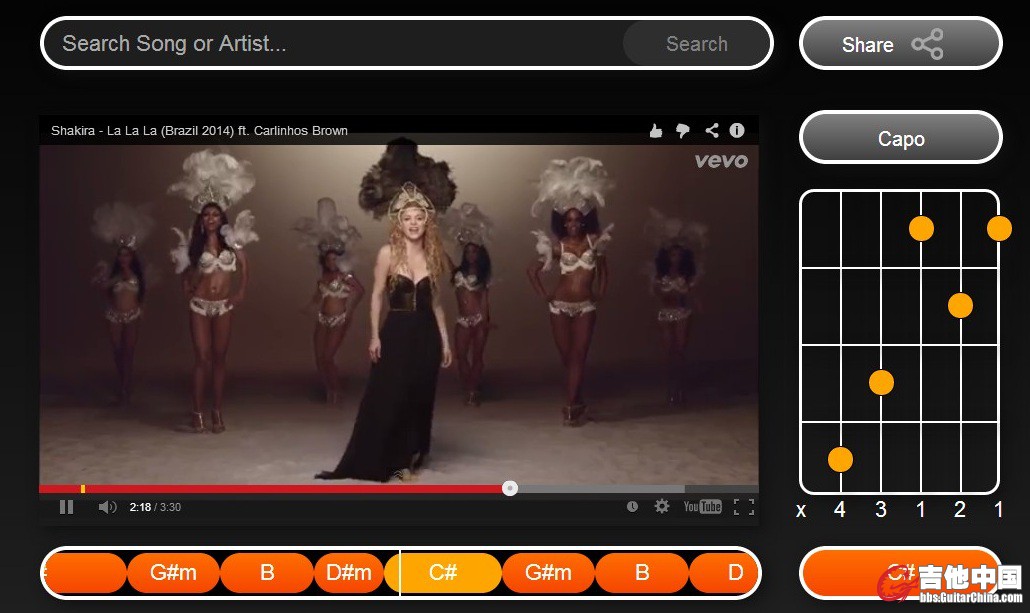Open the Capo settings

point(901,138)
